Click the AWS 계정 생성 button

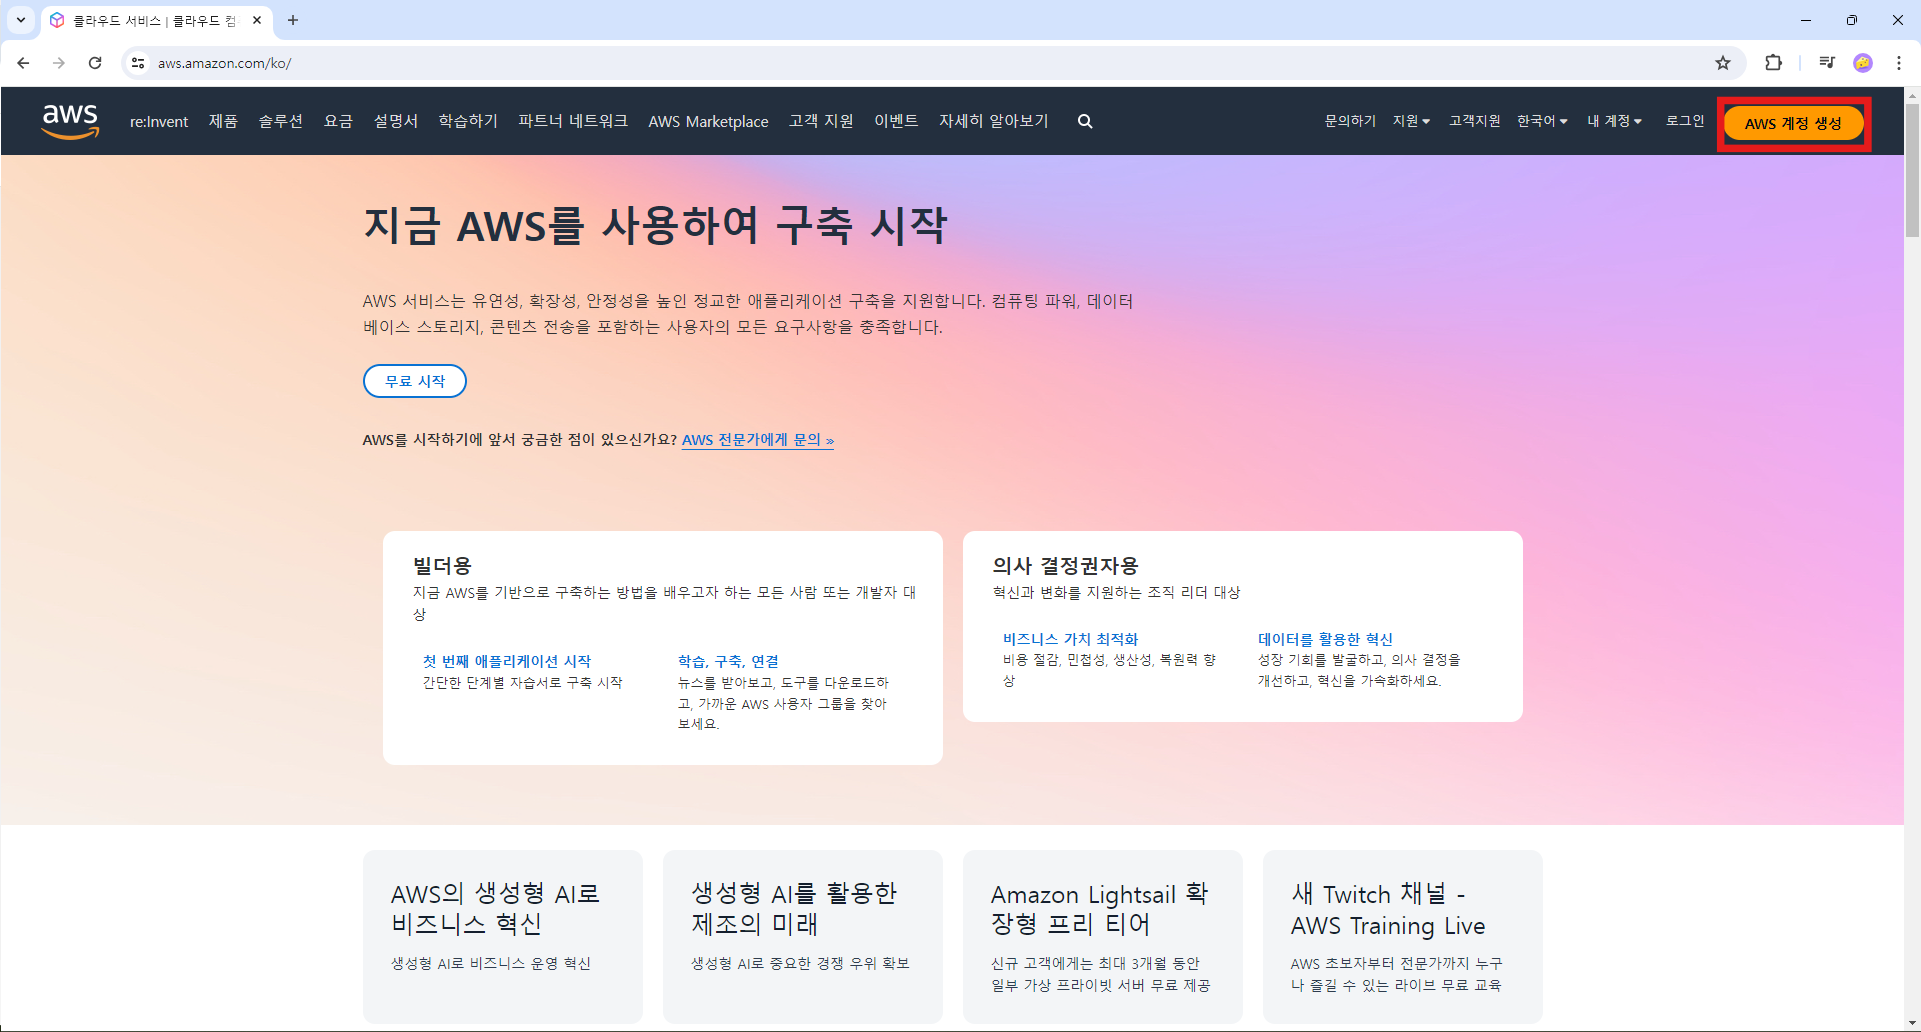1793,124
